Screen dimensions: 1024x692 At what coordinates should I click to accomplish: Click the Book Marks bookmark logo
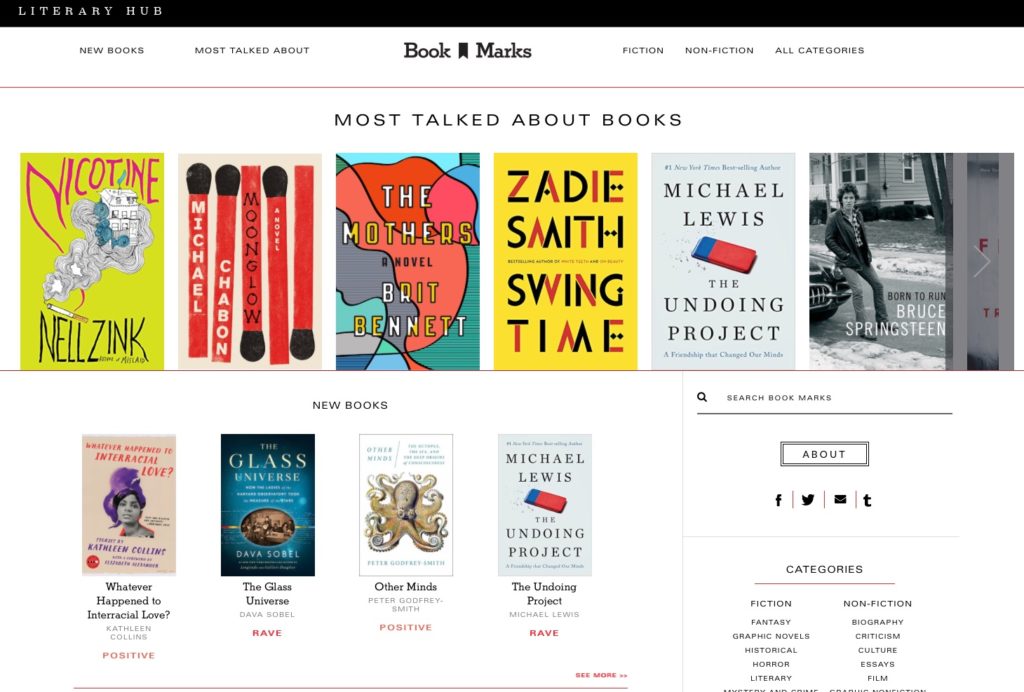point(466,49)
